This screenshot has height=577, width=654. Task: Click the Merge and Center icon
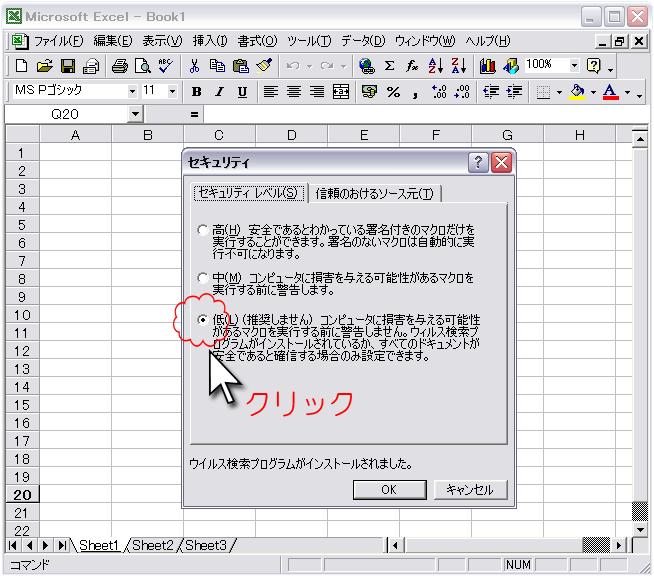pos(341,92)
